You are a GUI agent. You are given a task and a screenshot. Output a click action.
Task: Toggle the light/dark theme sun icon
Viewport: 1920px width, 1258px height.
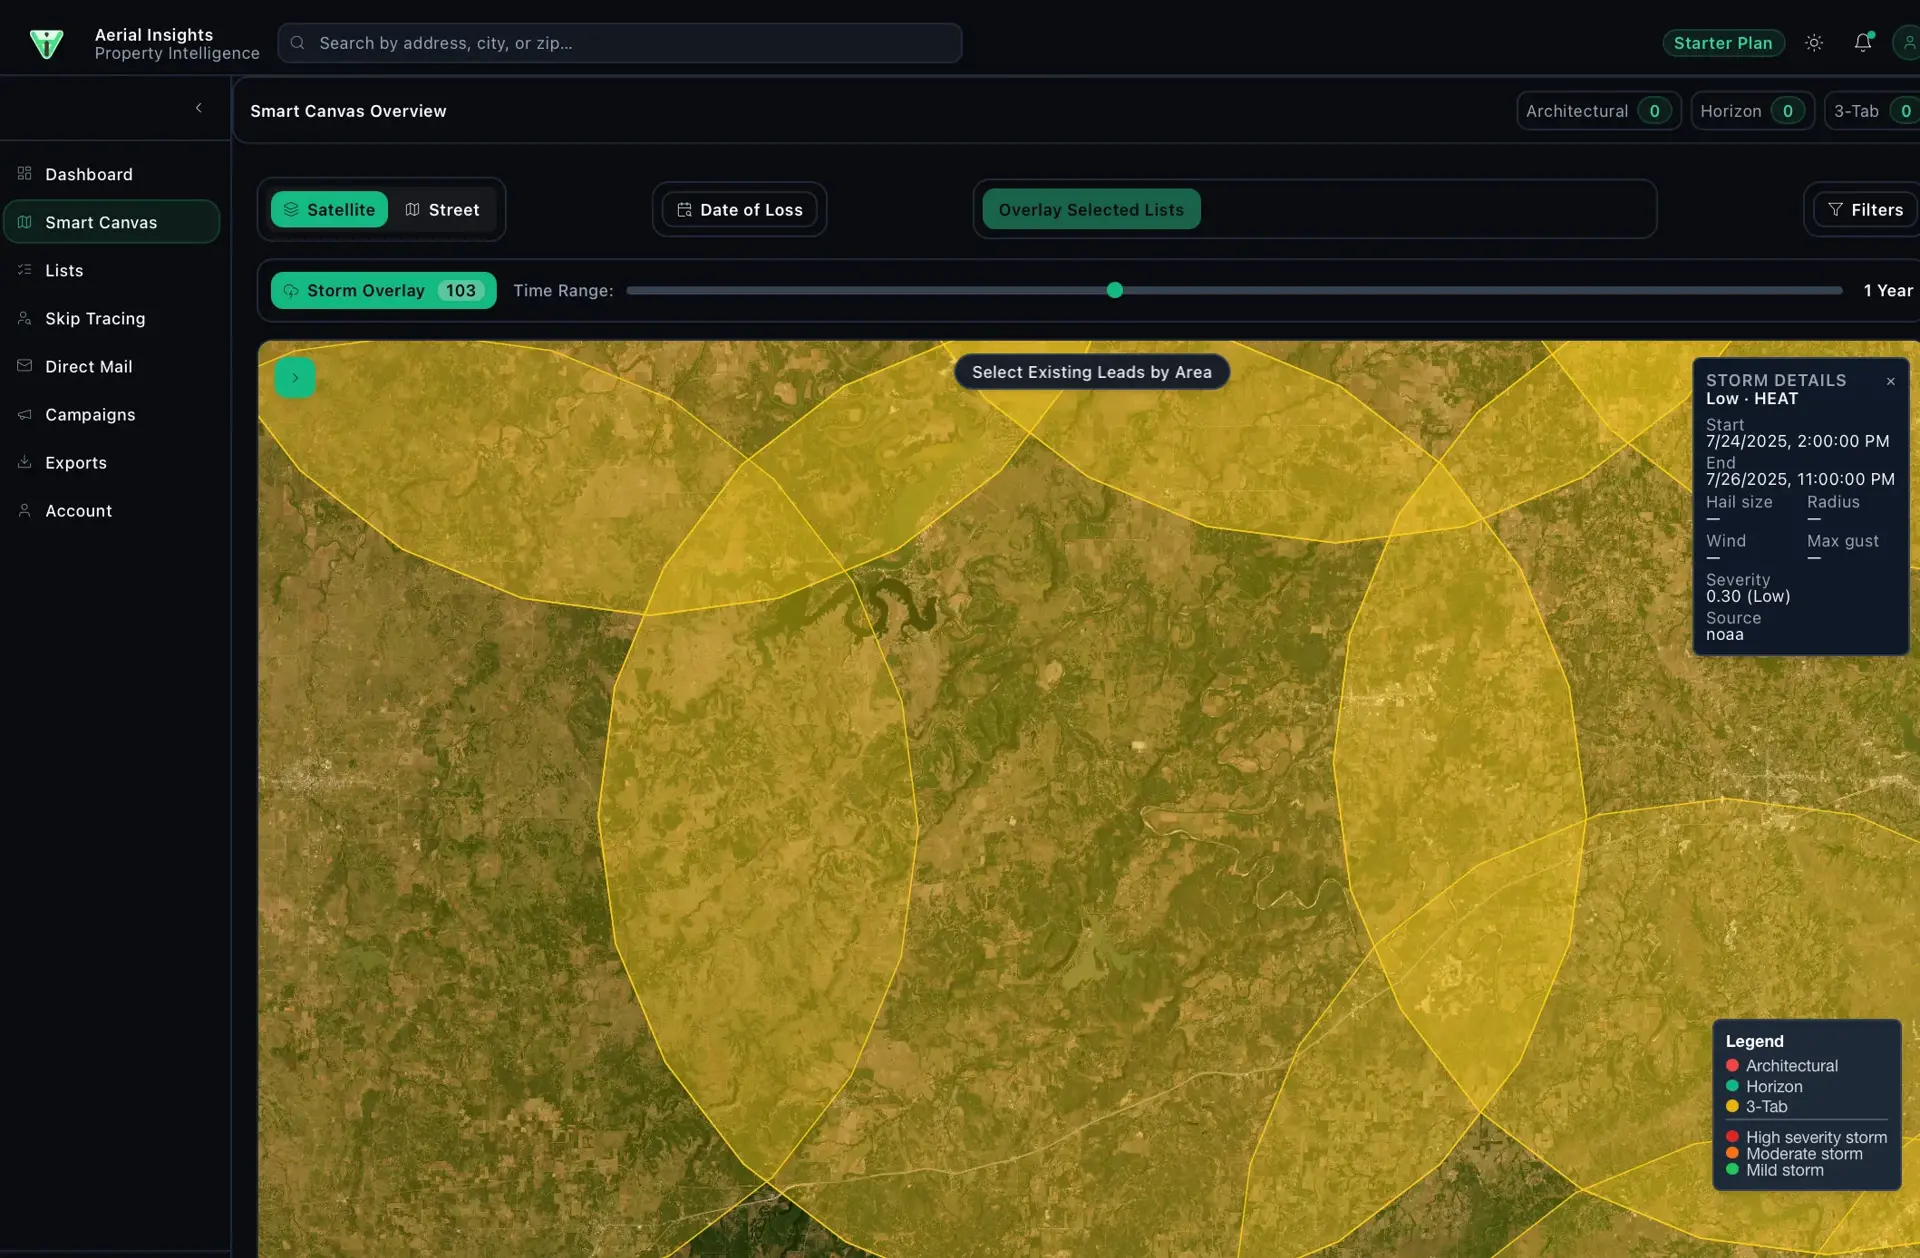(x=1814, y=43)
